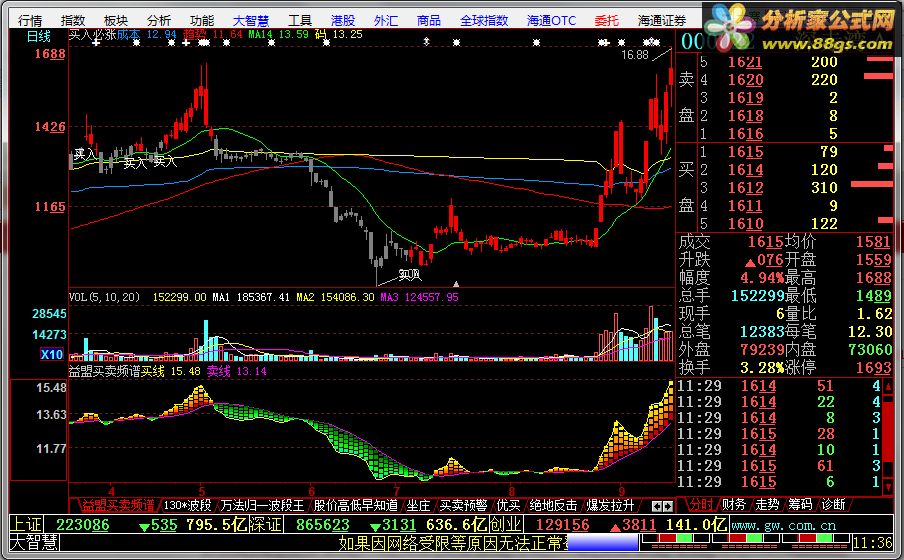
Task: Select buy level 5 price 1610
Action: tap(745, 224)
